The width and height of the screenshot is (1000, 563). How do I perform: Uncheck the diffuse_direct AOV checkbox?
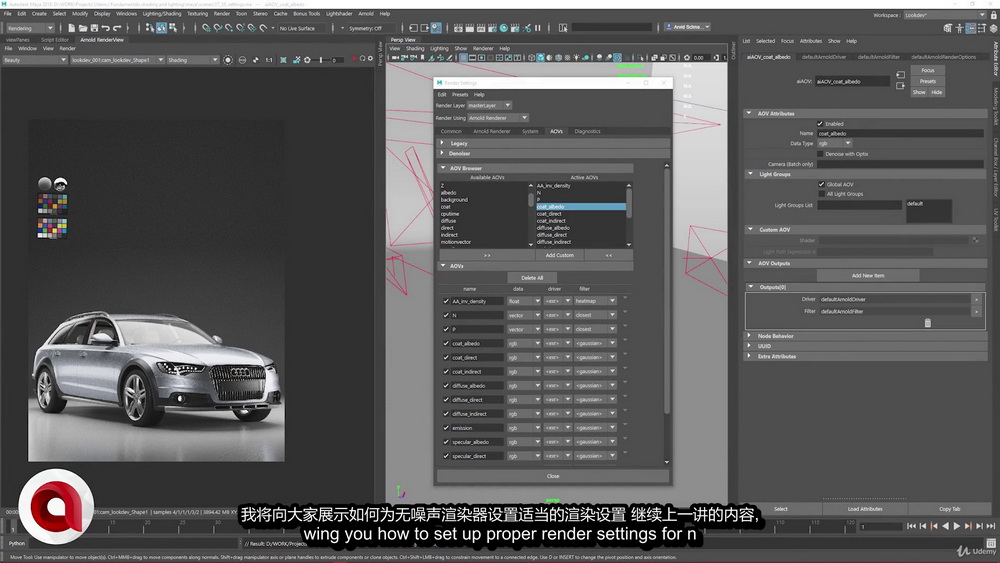[446, 400]
